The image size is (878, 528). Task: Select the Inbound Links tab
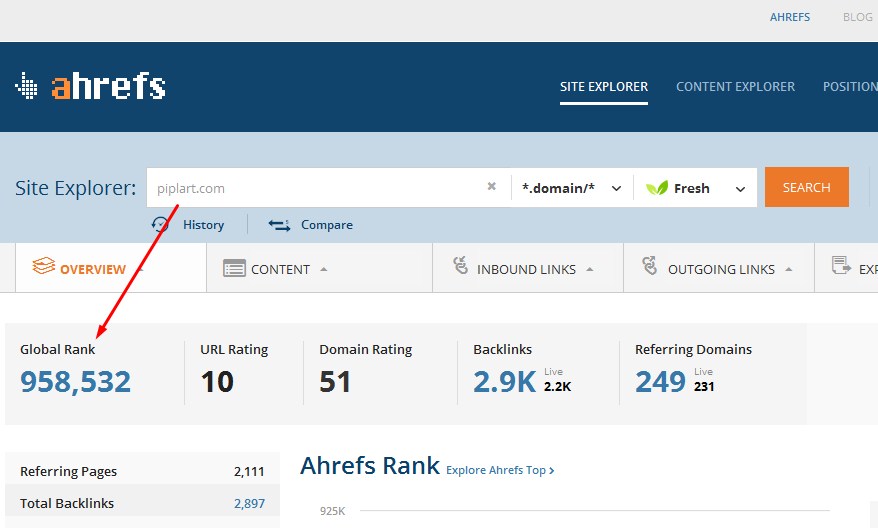tap(527, 268)
